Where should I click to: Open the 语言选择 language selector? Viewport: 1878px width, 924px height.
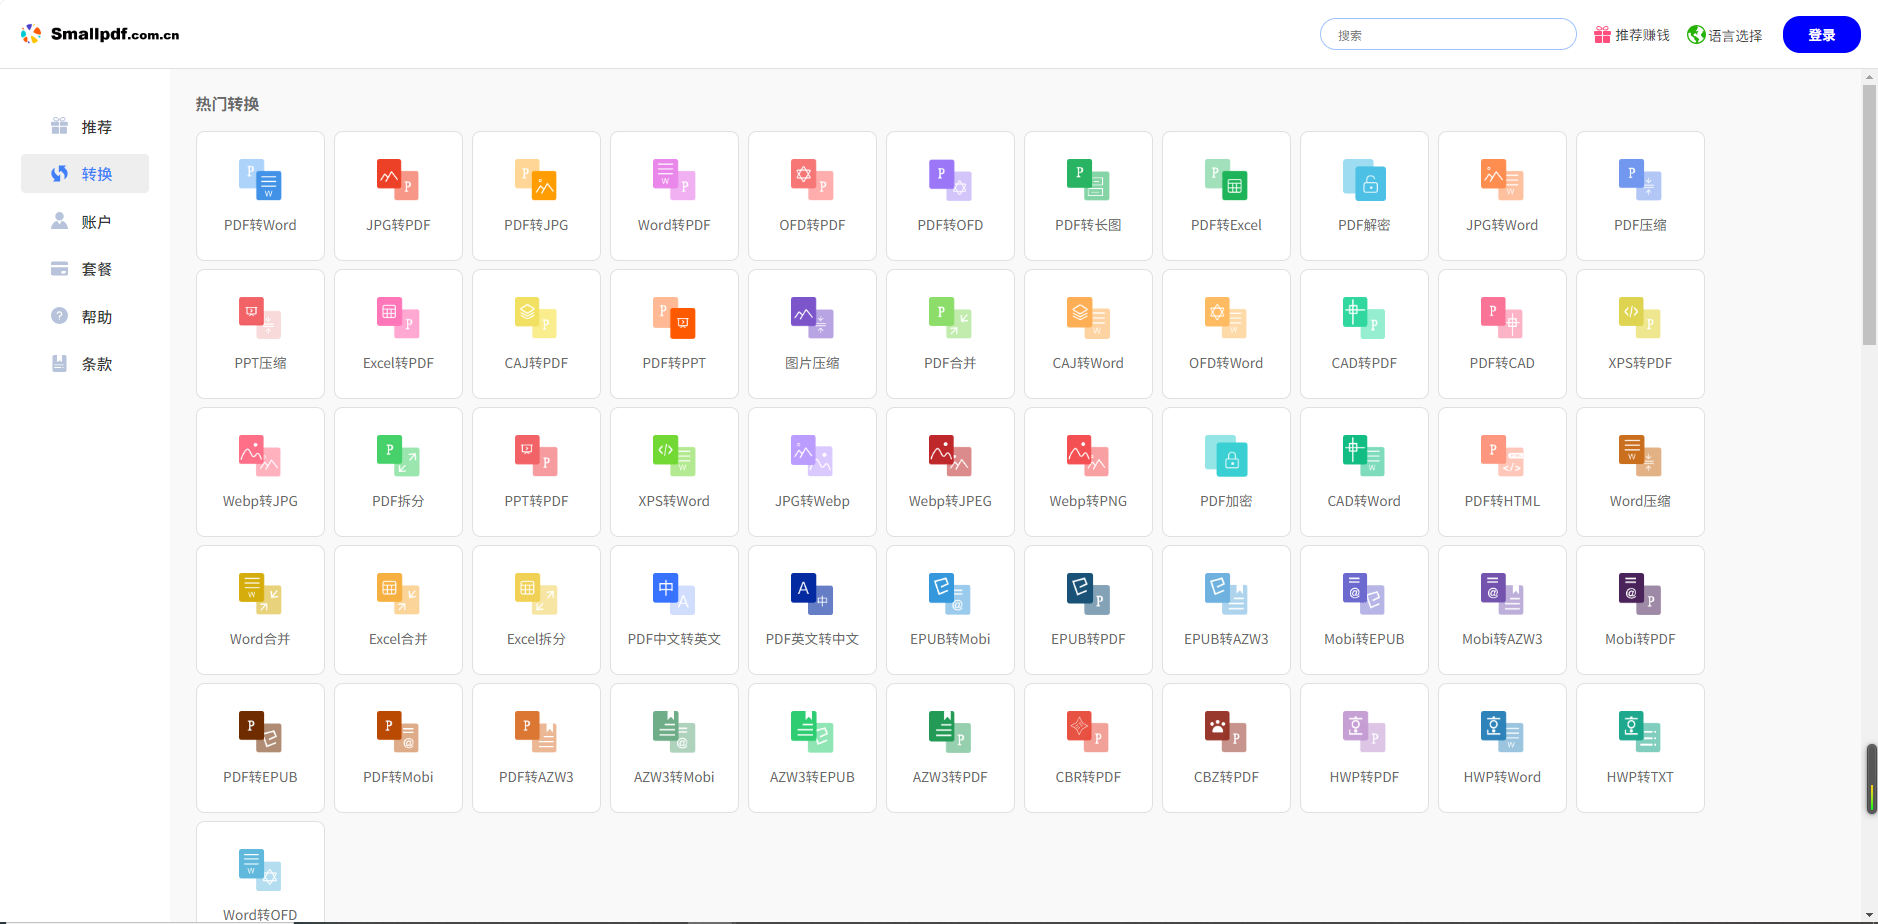click(1724, 35)
